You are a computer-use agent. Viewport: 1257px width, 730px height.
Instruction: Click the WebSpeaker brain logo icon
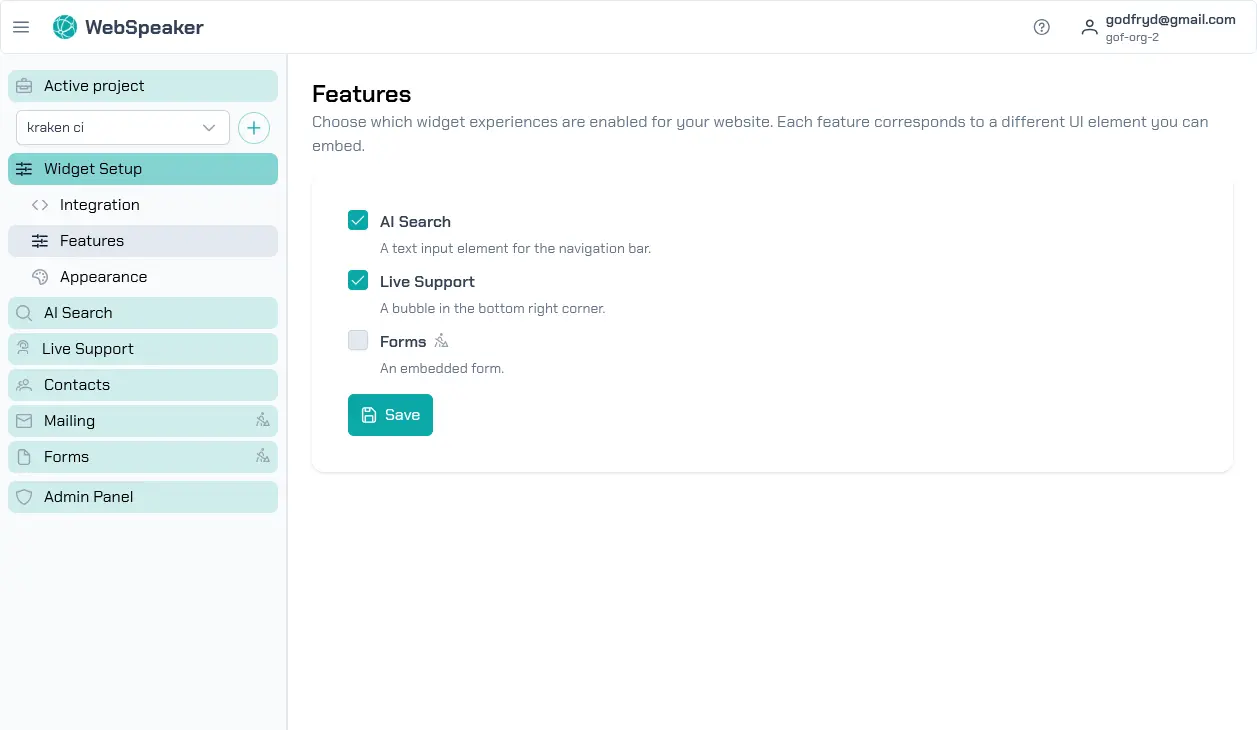64,27
